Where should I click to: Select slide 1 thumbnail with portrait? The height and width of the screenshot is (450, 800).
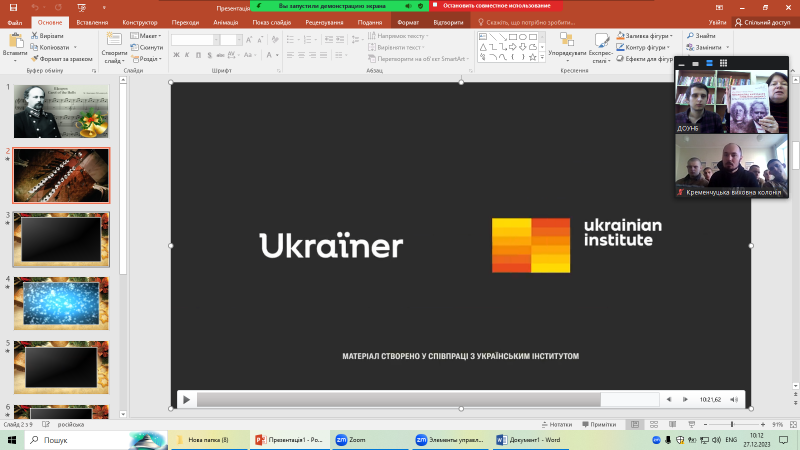[61, 111]
